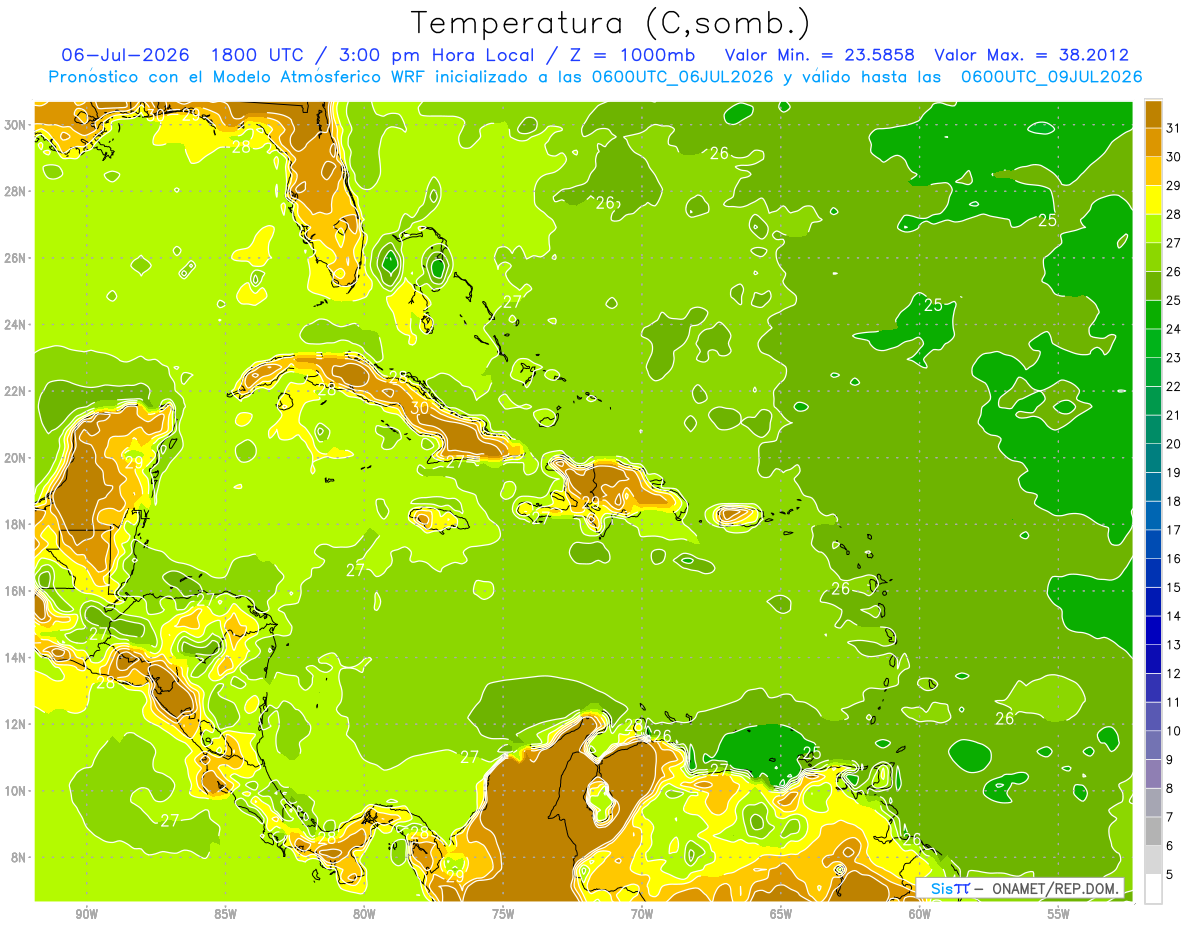The width and height of the screenshot is (1200, 927).
Task: Click the "Valor Min. = 23.5858" text
Action: [819, 55]
